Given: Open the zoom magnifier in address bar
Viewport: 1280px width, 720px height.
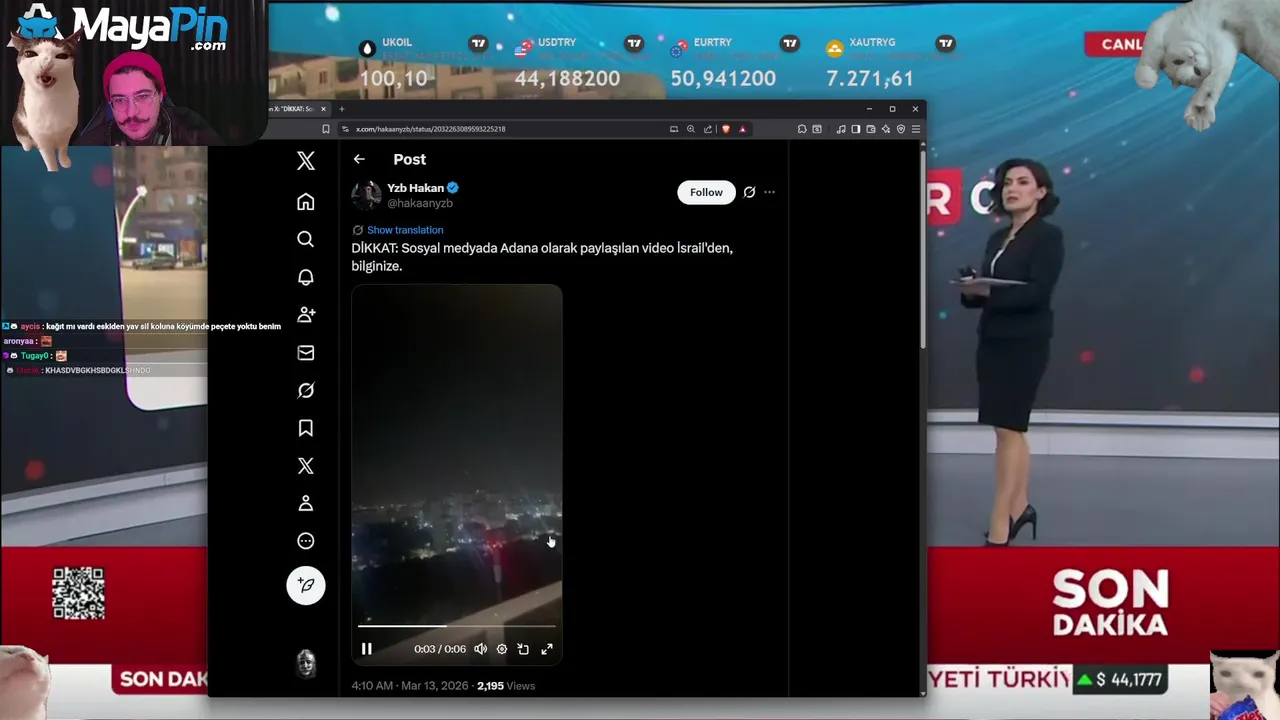Looking at the screenshot, I should point(690,129).
